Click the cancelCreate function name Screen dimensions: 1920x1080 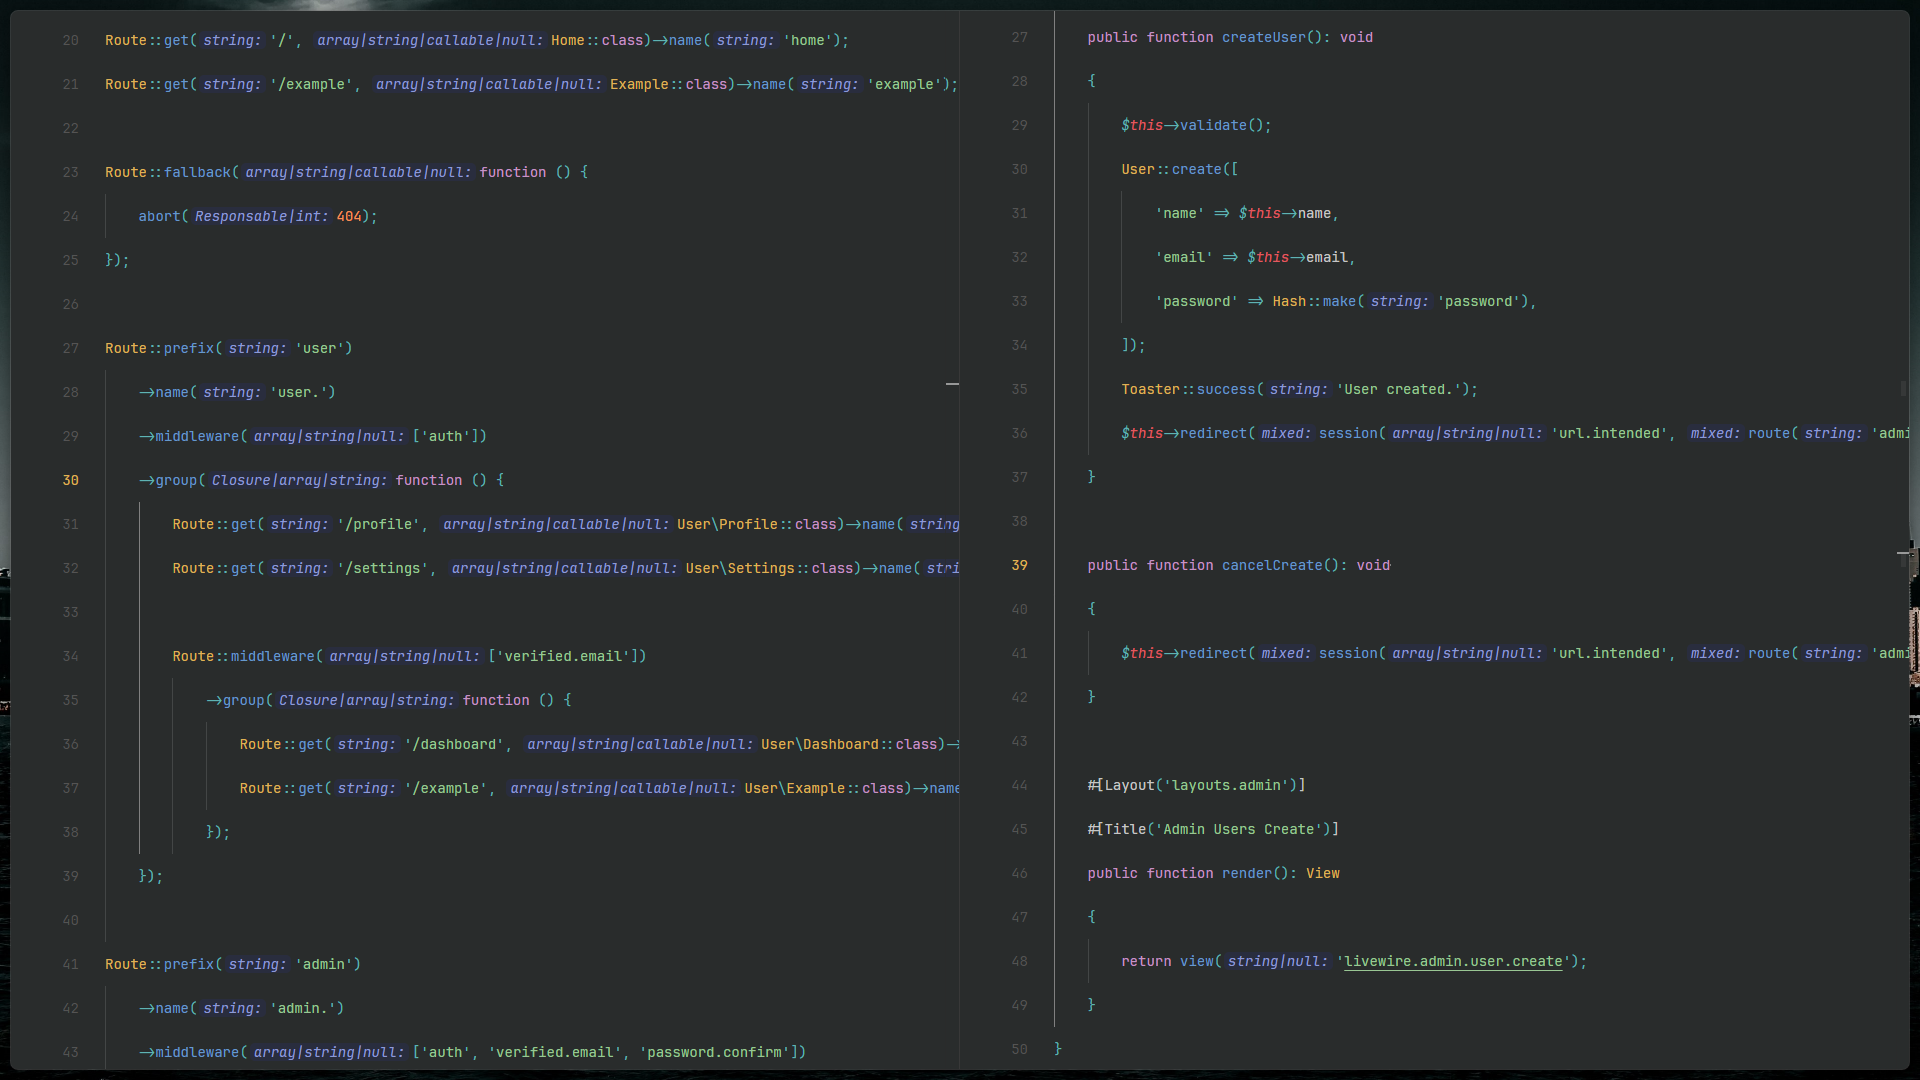(x=1272, y=565)
